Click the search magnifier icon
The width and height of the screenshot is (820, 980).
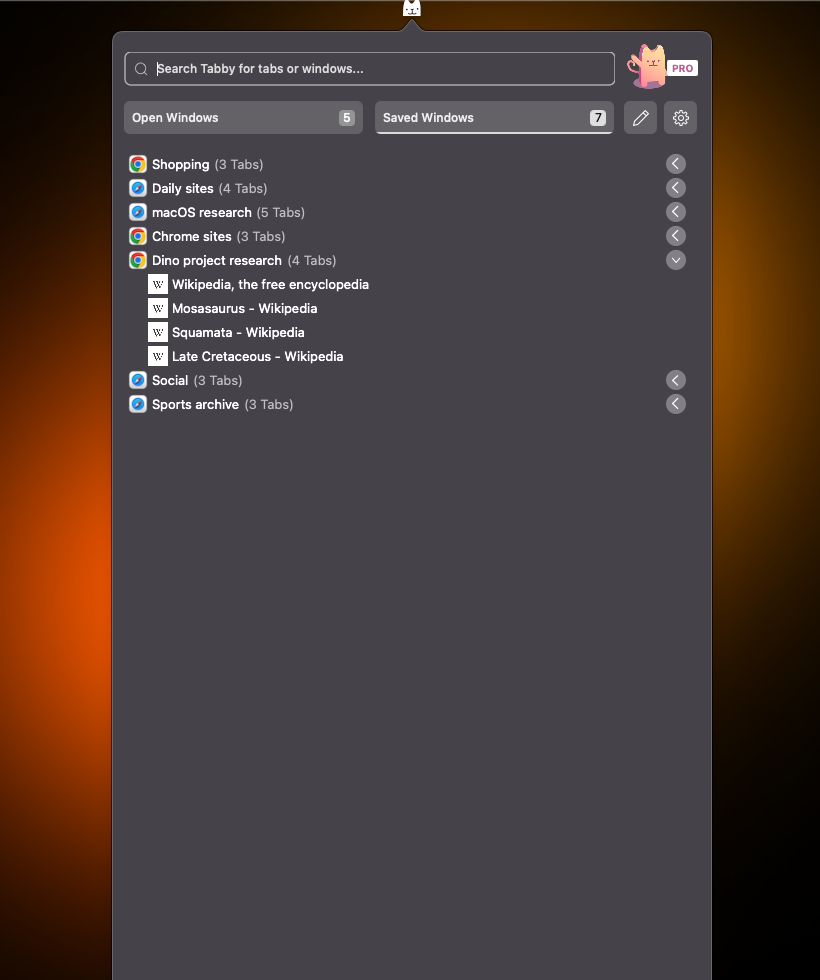pos(141,69)
